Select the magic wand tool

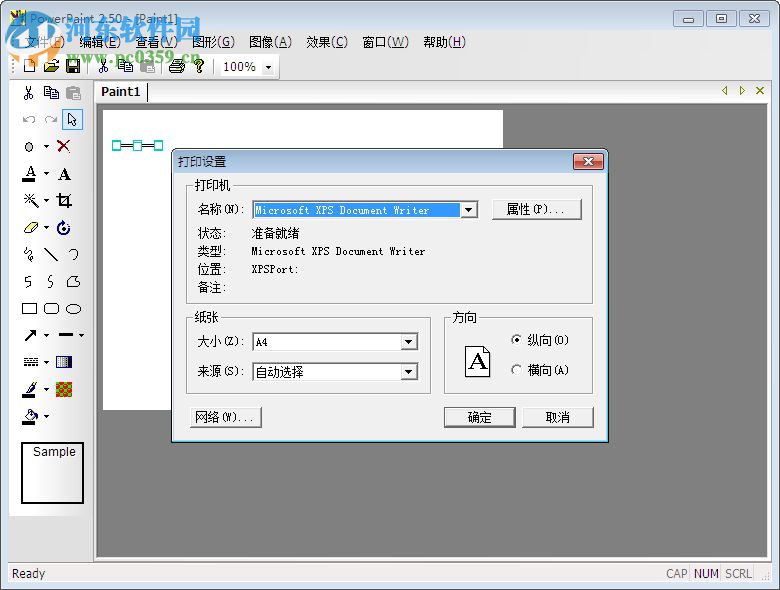31,200
